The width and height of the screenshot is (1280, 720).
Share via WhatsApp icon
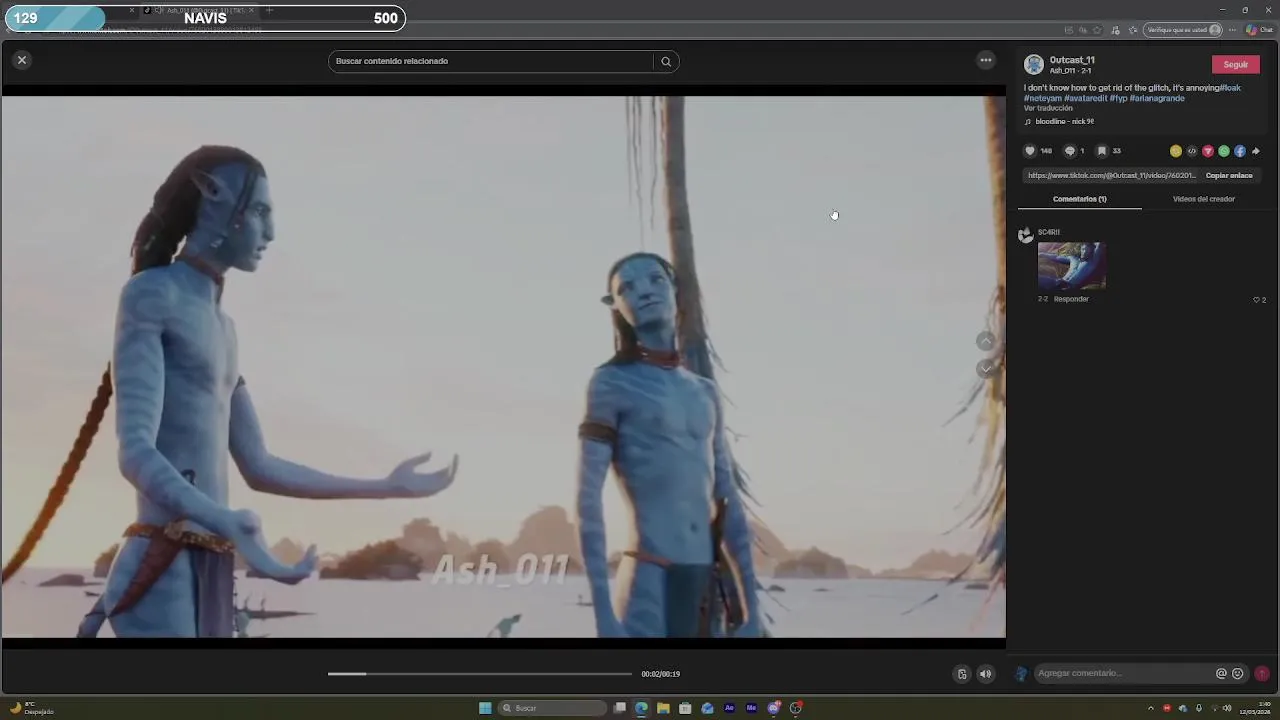(x=1224, y=151)
